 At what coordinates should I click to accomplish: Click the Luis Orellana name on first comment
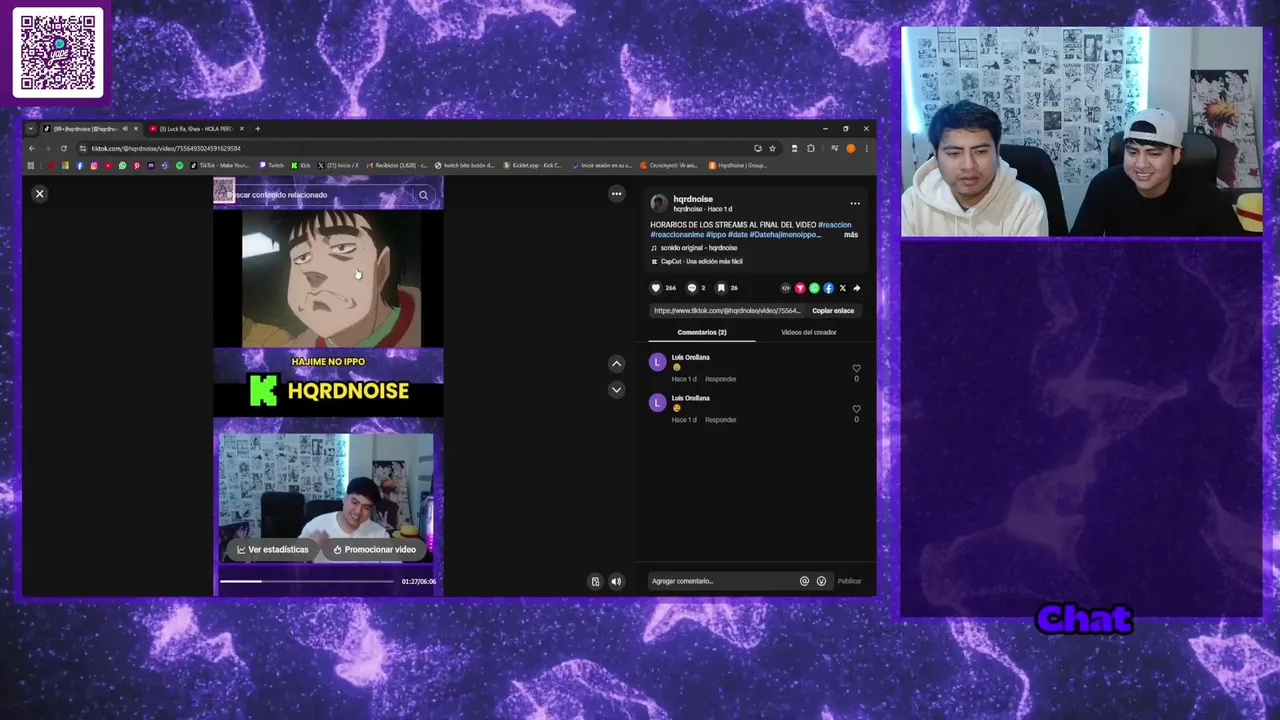[691, 358]
